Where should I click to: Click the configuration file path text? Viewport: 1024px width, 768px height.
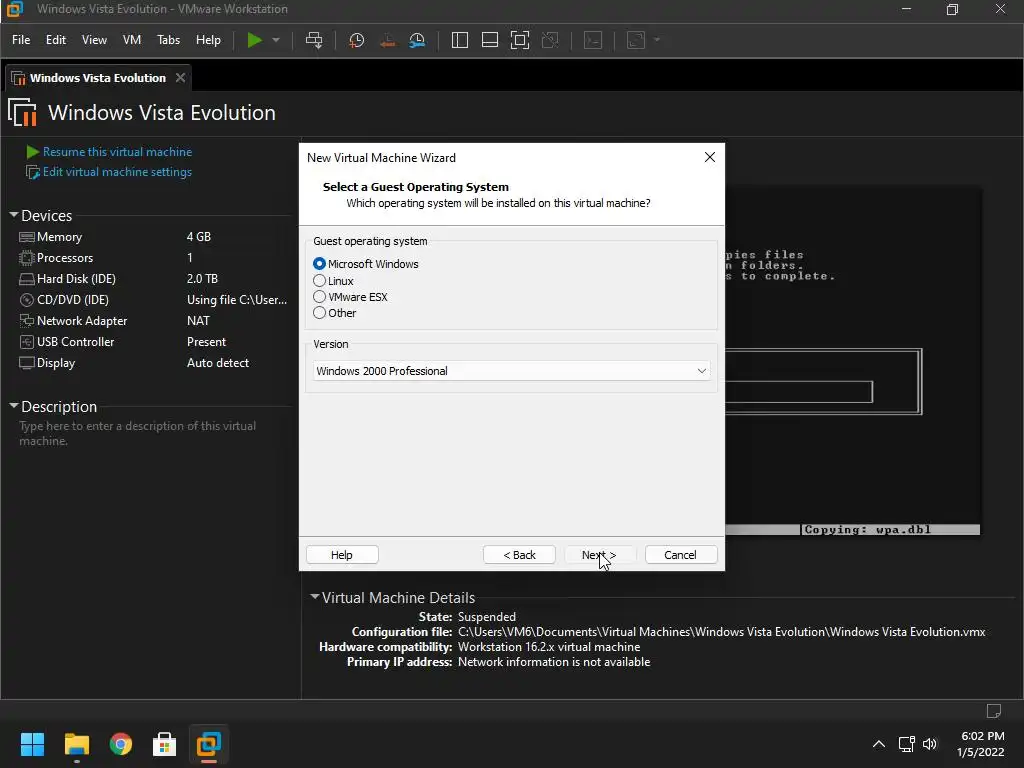coord(722,632)
